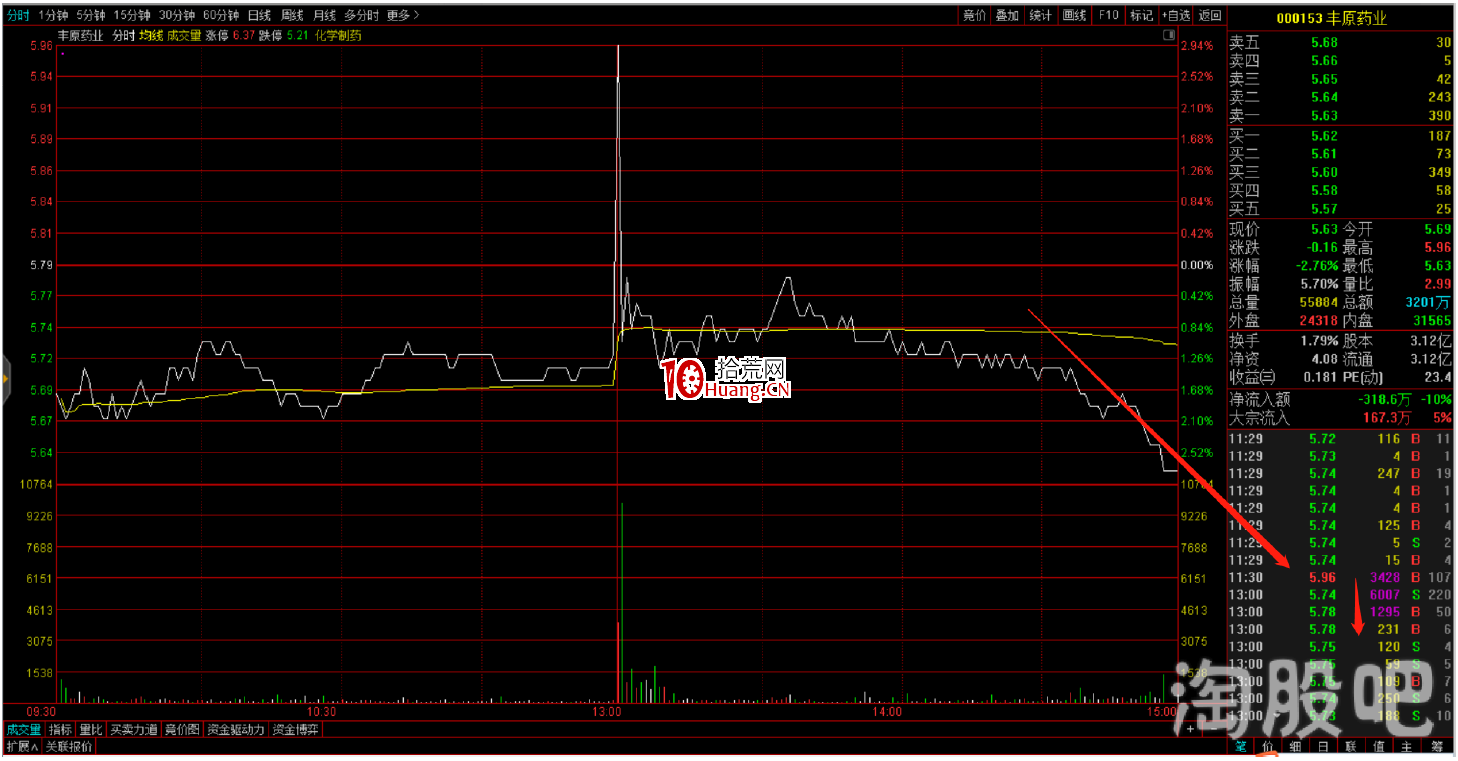
Task: Open the 周线 weekly chart
Action: coord(291,15)
